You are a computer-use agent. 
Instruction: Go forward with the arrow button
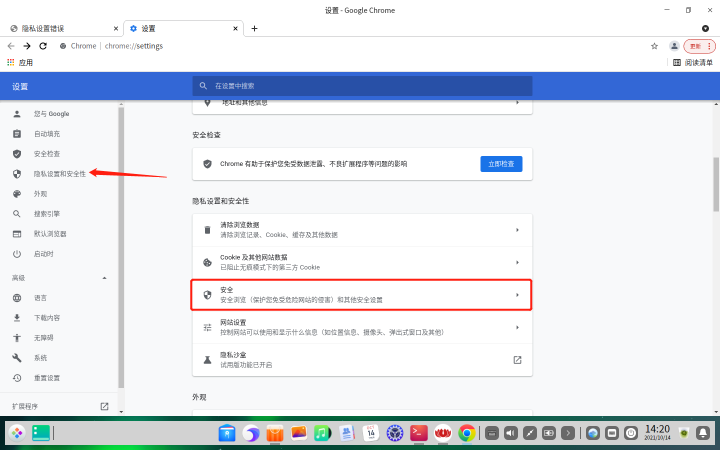(27, 46)
